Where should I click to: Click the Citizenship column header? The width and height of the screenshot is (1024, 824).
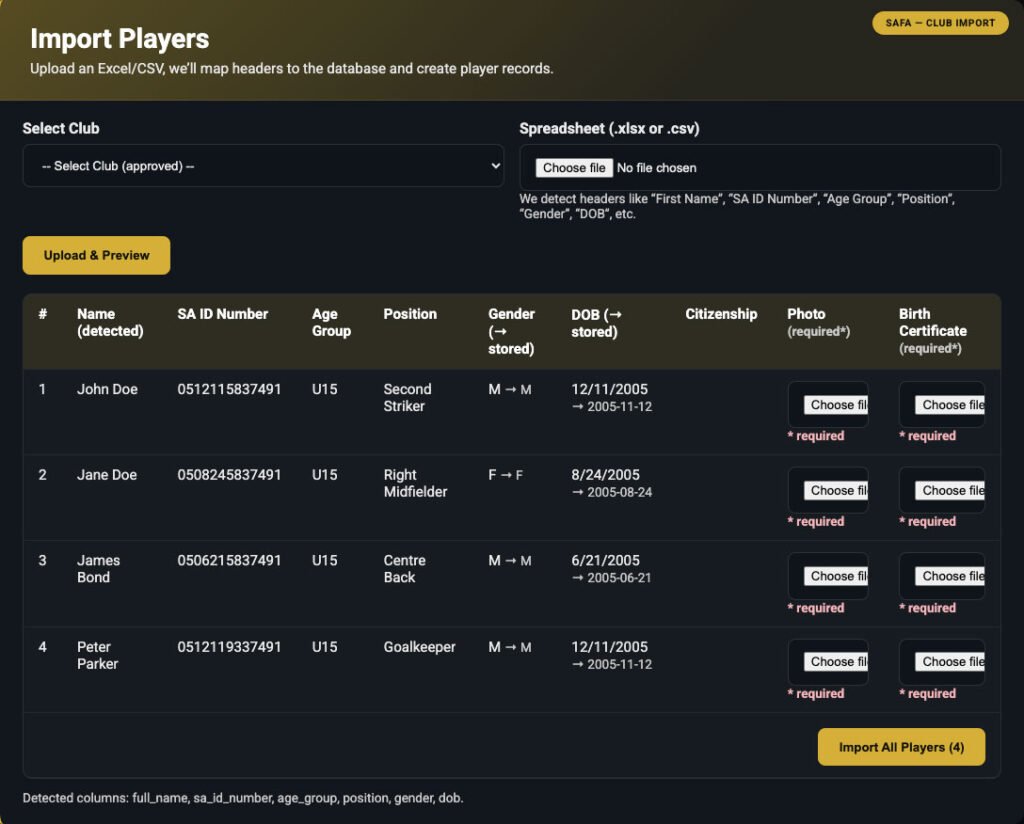tap(721, 314)
